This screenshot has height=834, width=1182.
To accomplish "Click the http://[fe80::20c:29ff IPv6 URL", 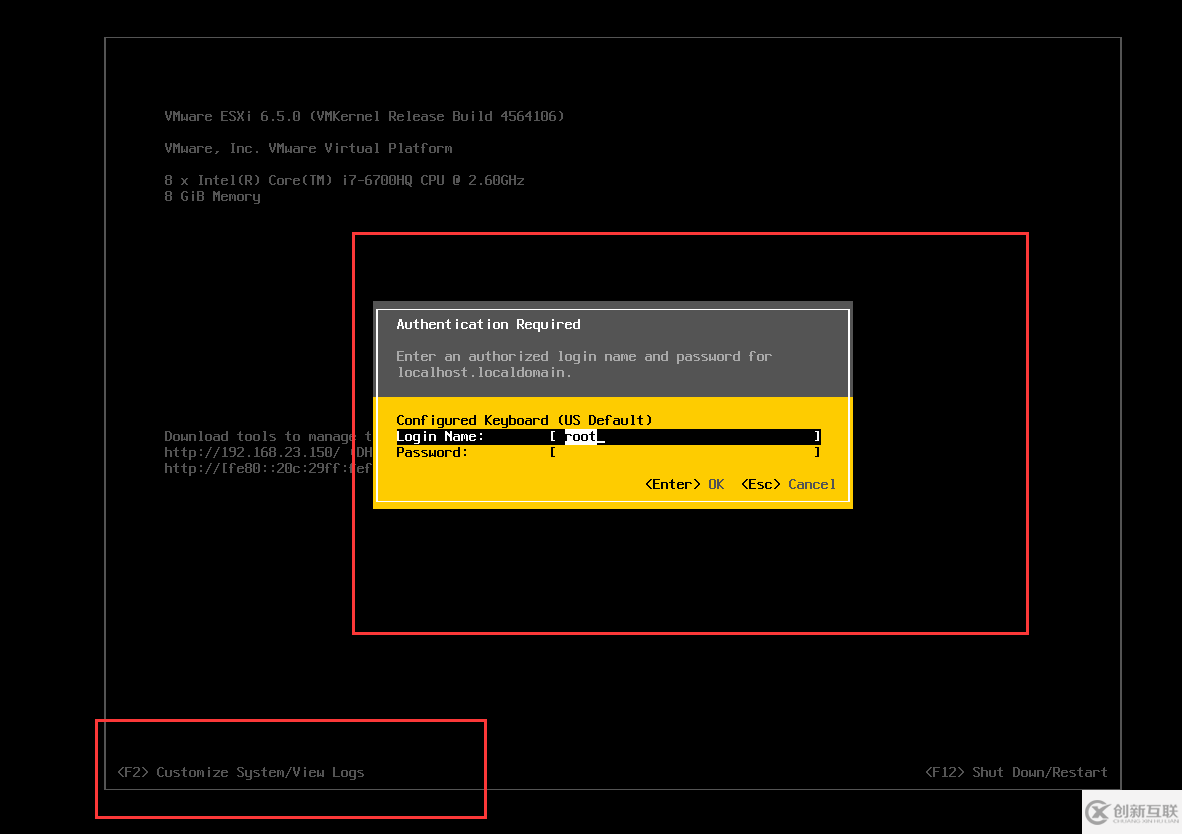I will (268, 468).
